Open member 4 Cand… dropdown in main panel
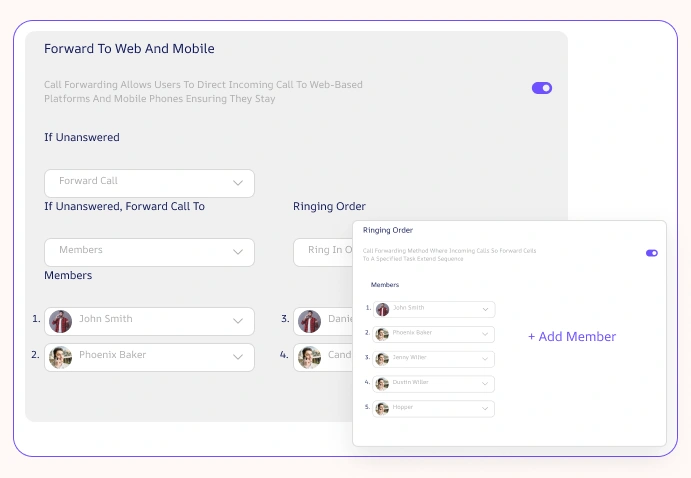 click(323, 357)
